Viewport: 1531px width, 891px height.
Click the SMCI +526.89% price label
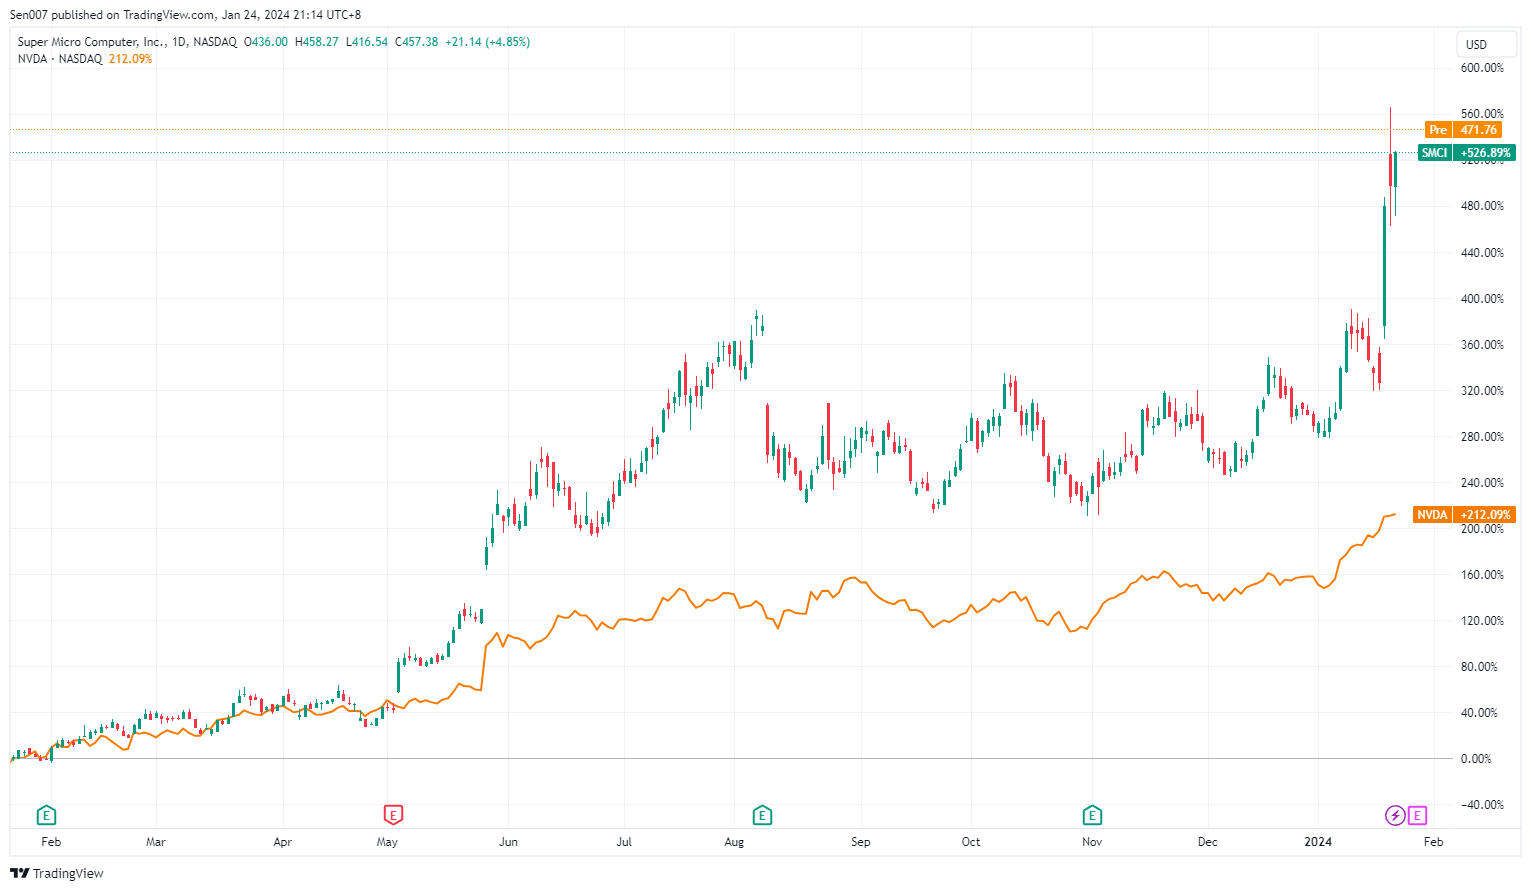(x=1467, y=153)
